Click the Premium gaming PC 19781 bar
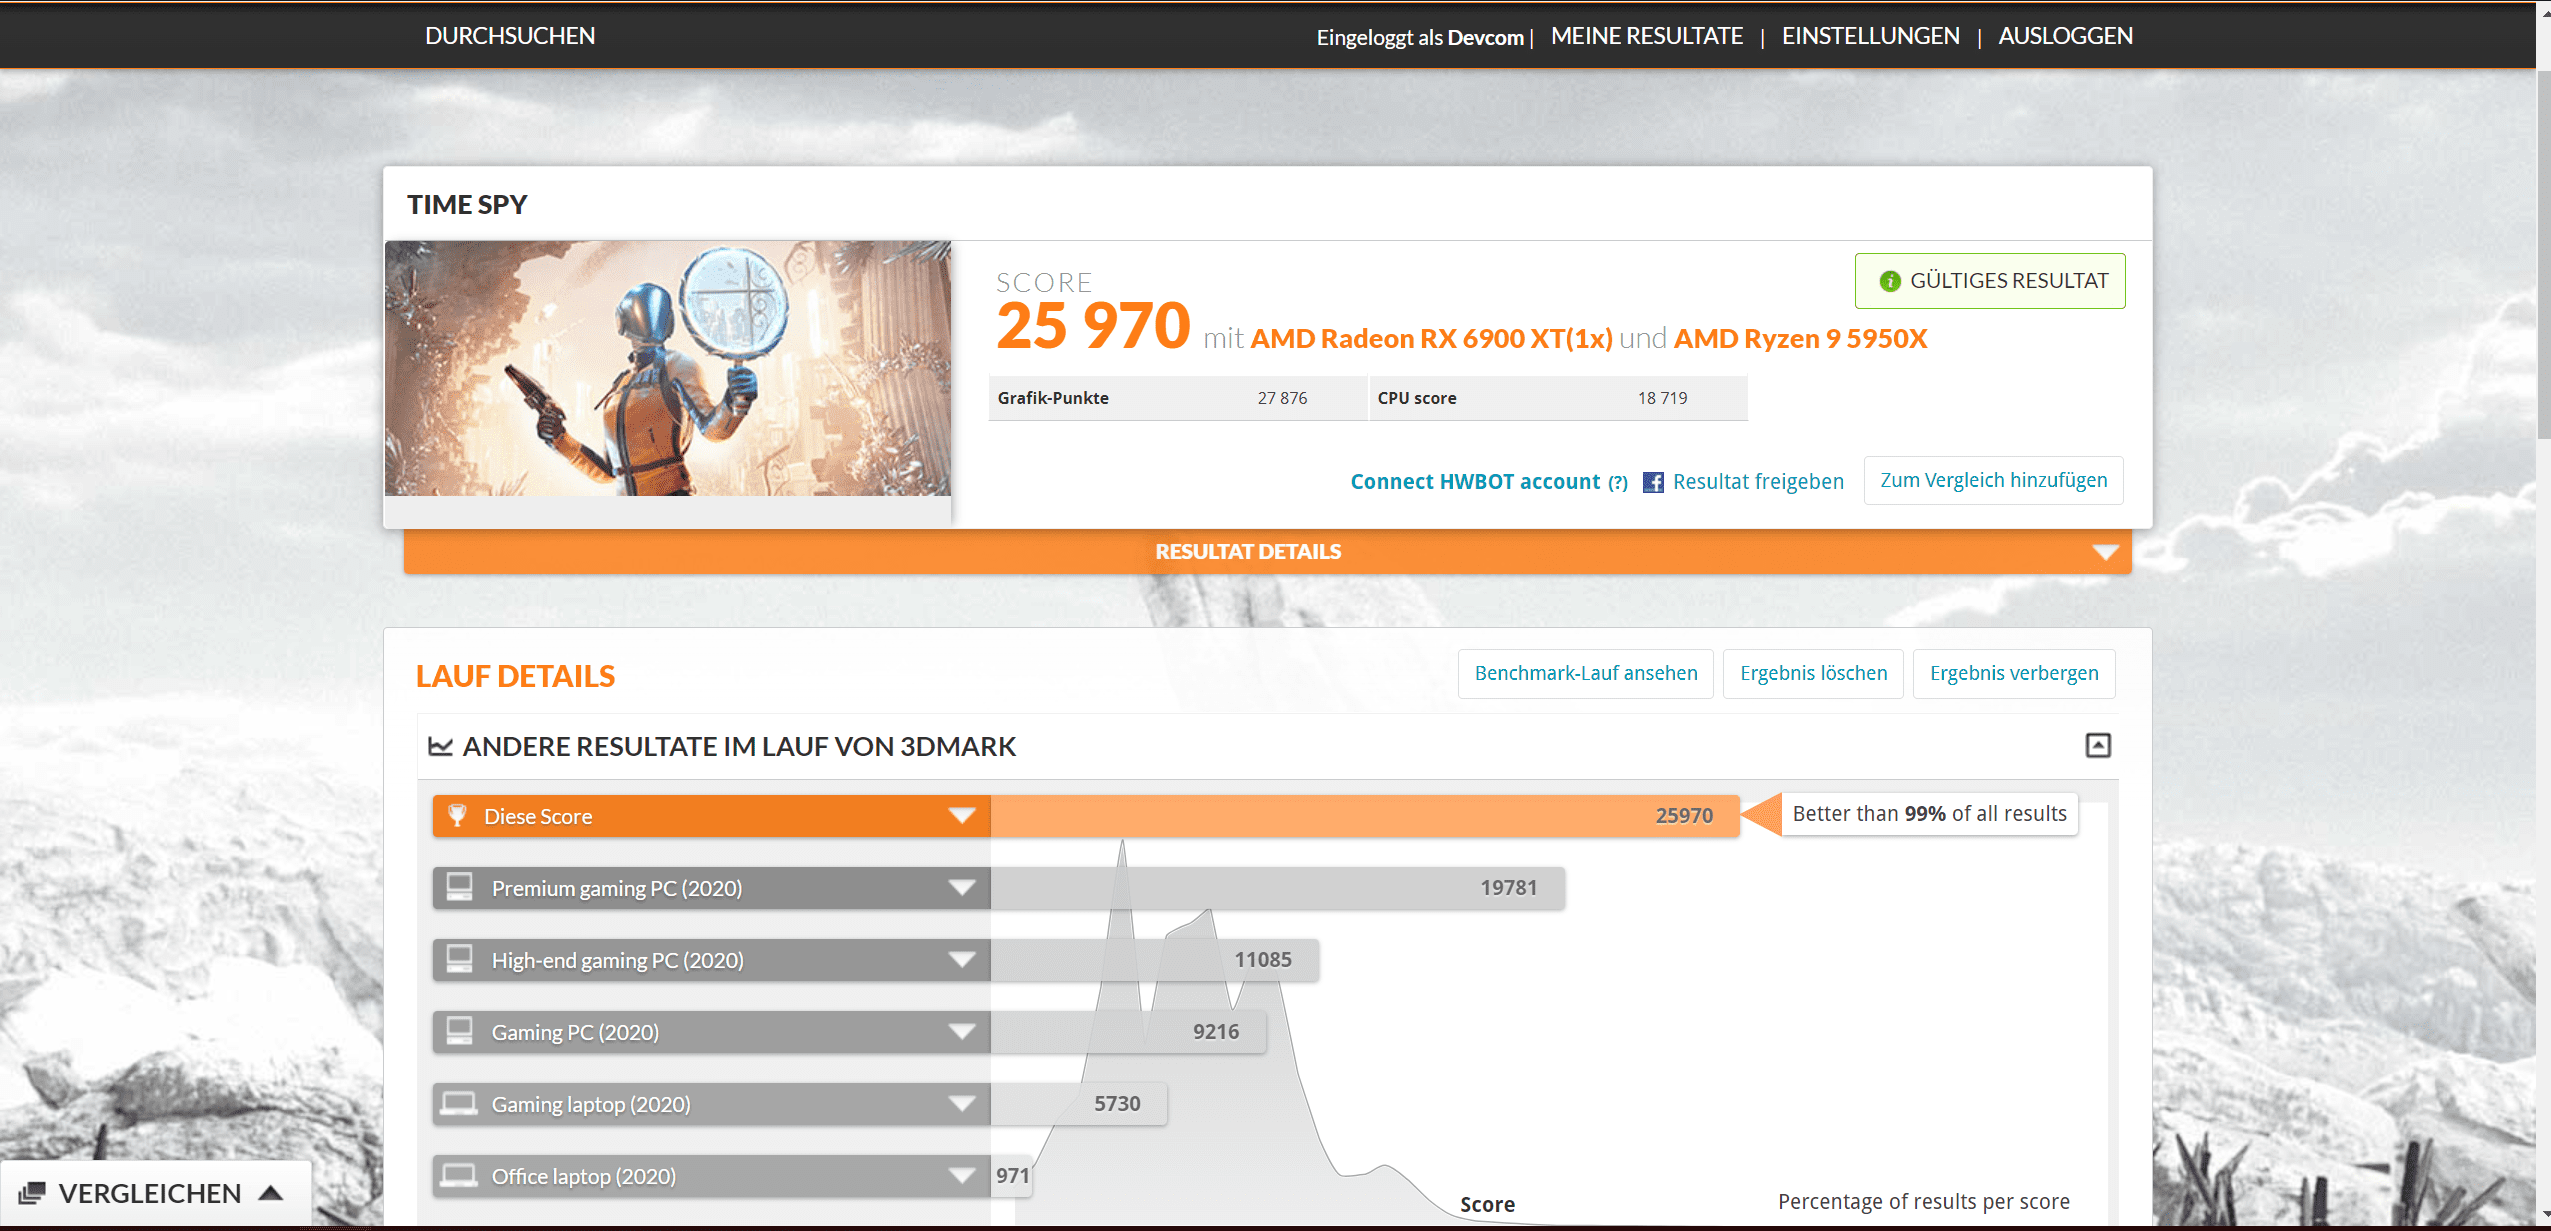This screenshot has width=2551, height=1231. (1277, 888)
